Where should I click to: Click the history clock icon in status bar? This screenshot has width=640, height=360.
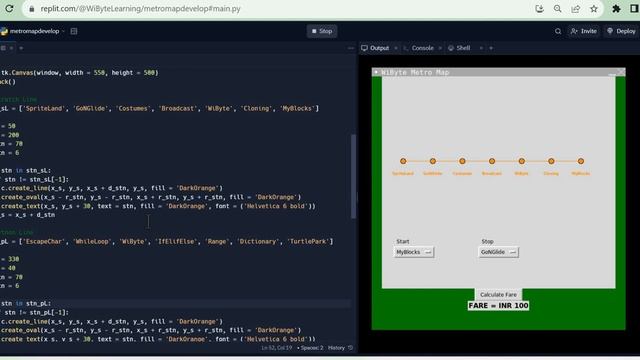pos(350,348)
